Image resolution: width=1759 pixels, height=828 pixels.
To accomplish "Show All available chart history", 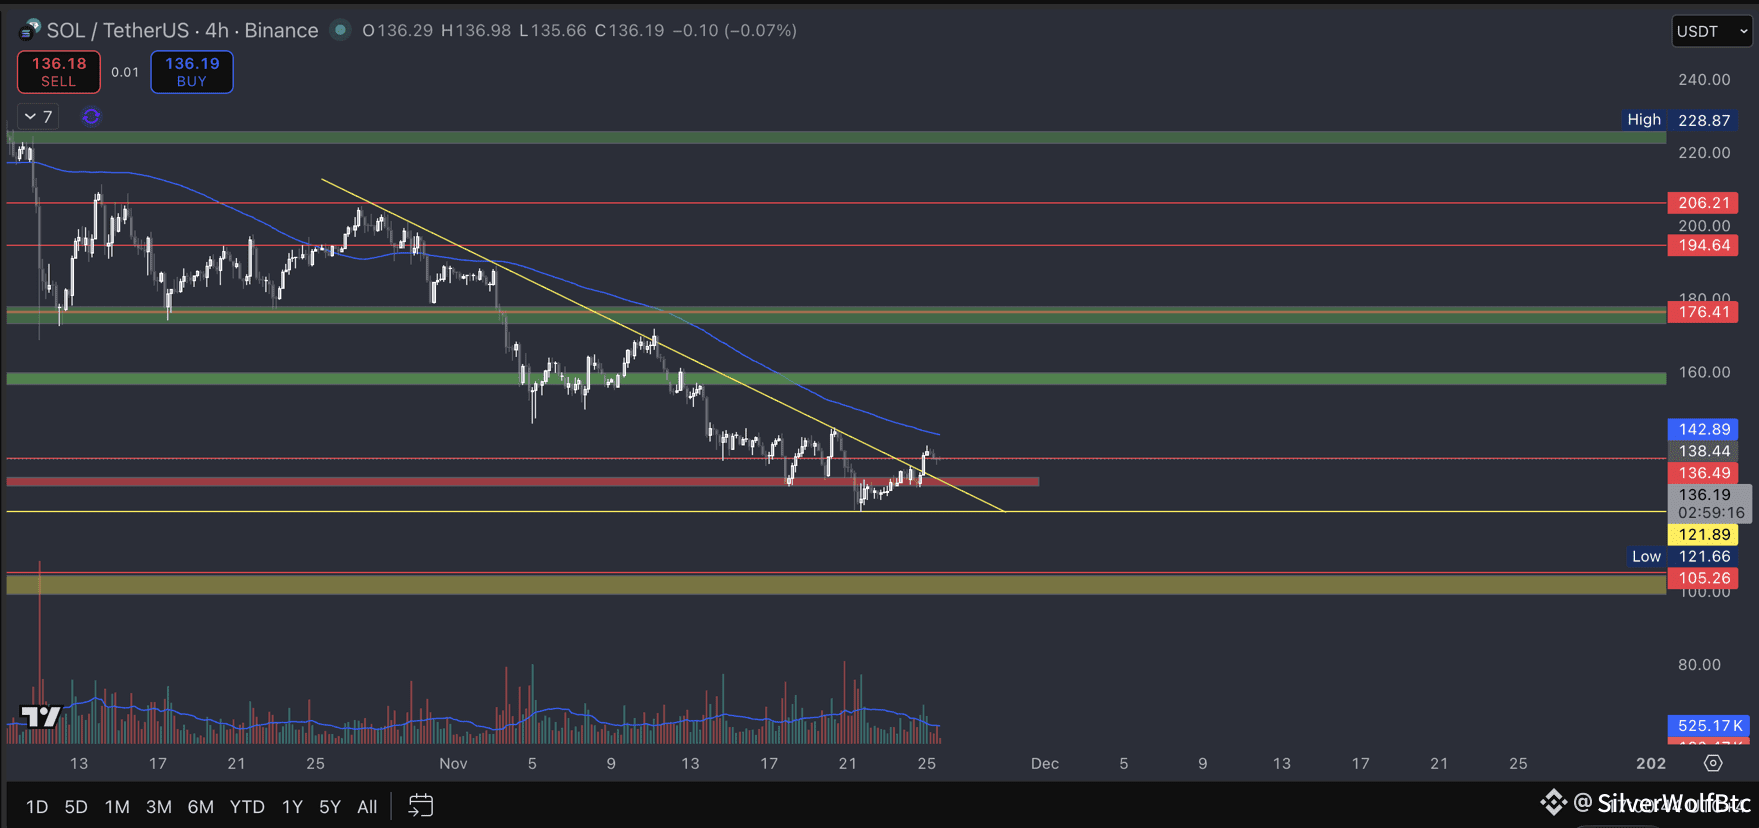I will coord(367,806).
